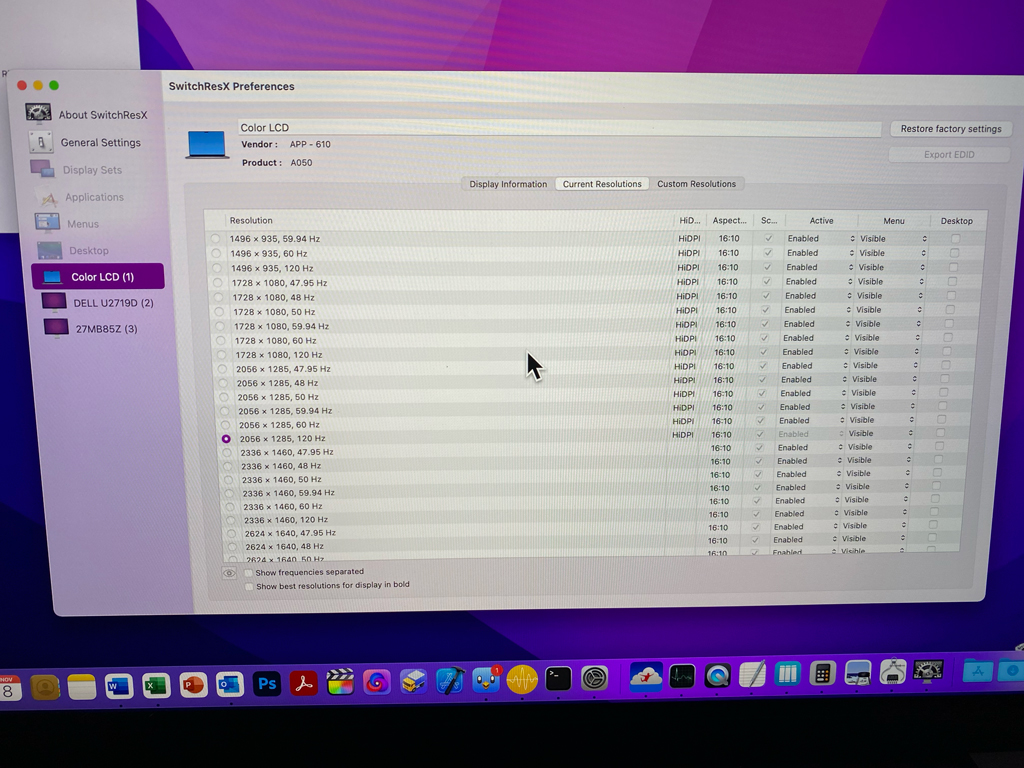
Task: Toggle Sc... checkbox for 1496 × 935, 60 Hz
Action: pyautogui.click(x=768, y=253)
